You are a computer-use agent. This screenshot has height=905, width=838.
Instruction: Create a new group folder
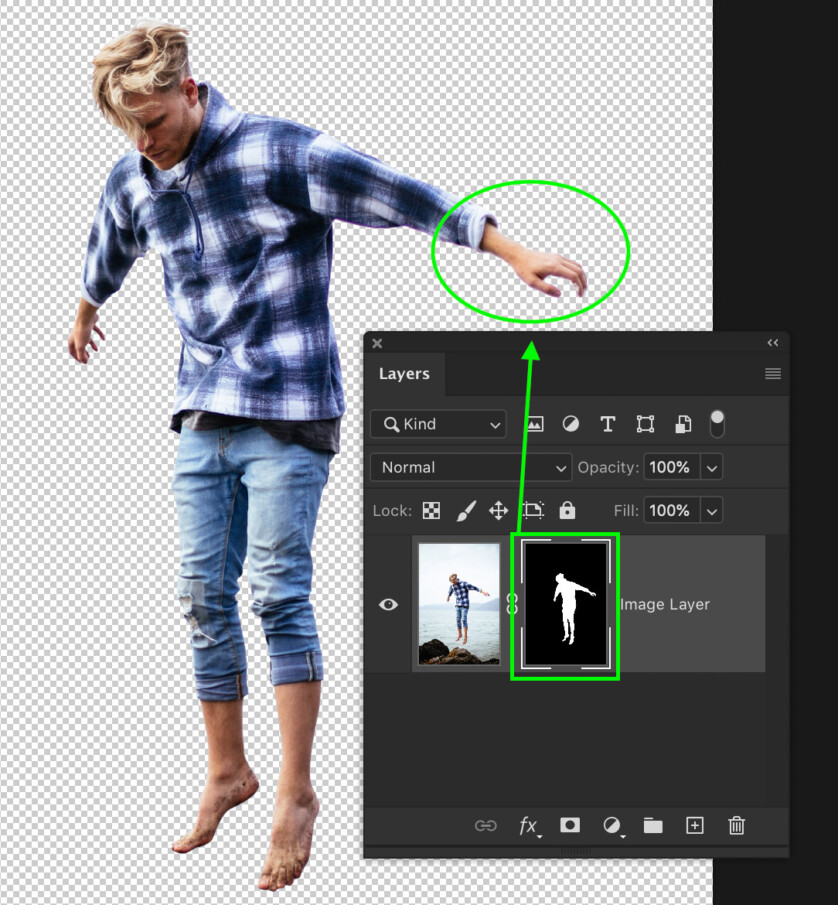(652, 825)
